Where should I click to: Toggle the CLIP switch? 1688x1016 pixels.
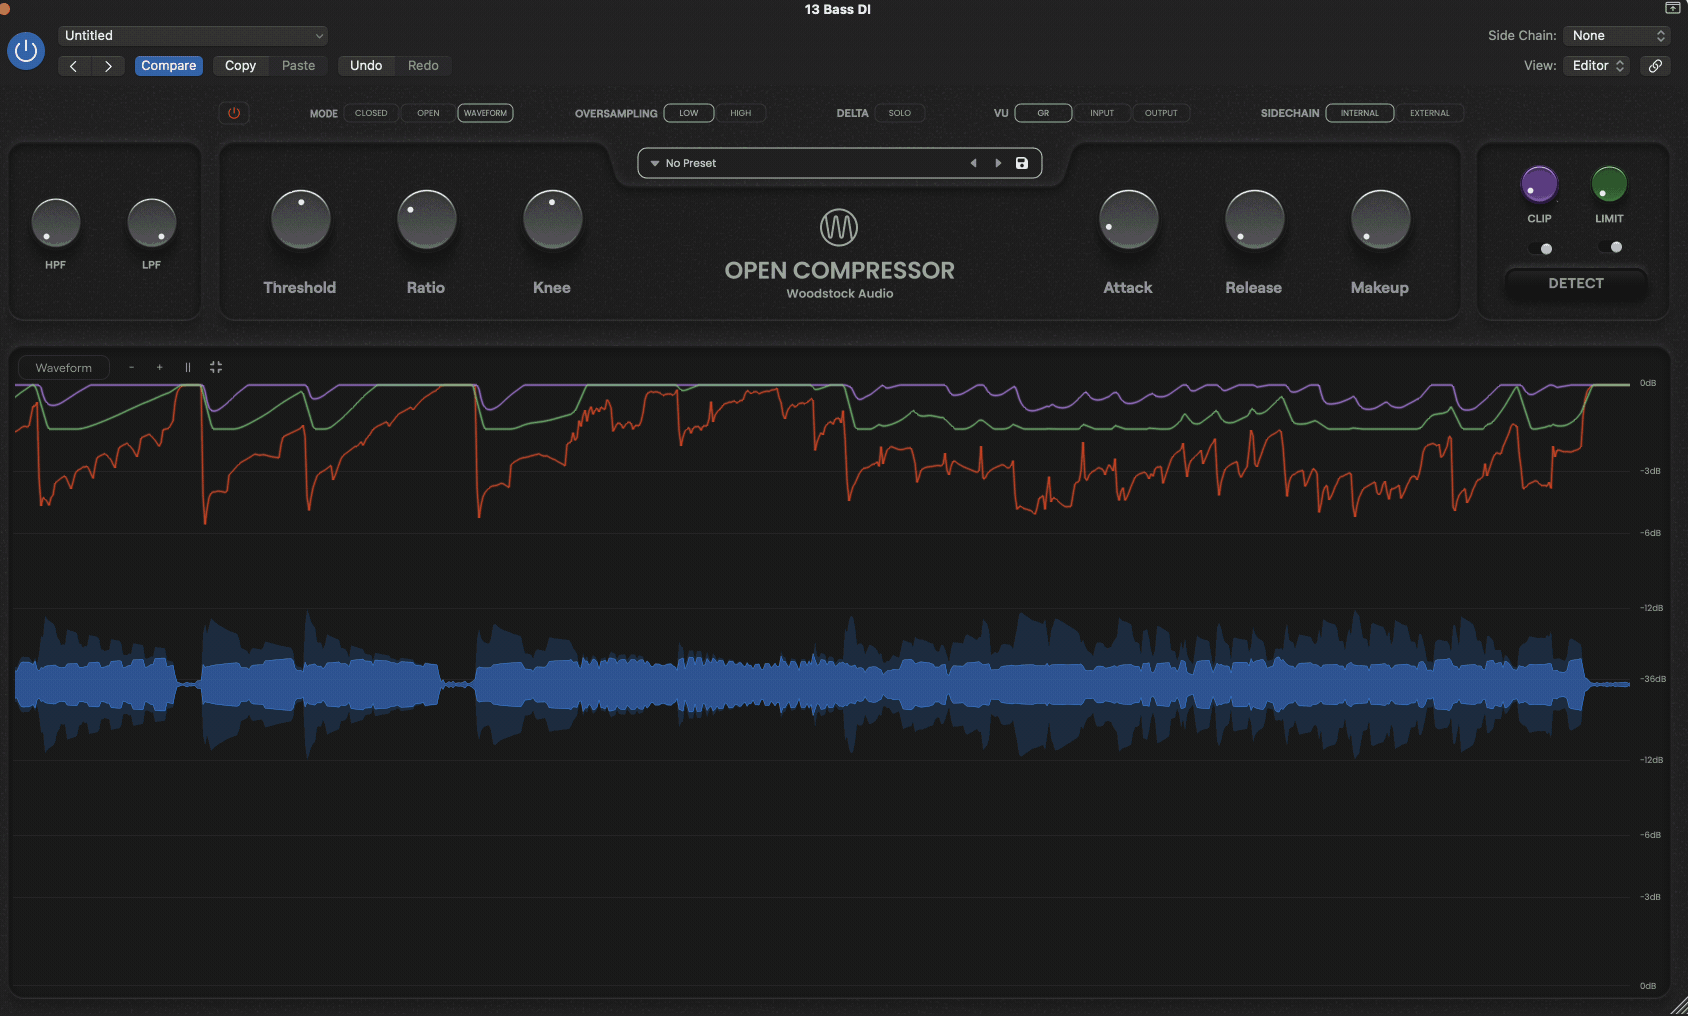coord(1540,248)
